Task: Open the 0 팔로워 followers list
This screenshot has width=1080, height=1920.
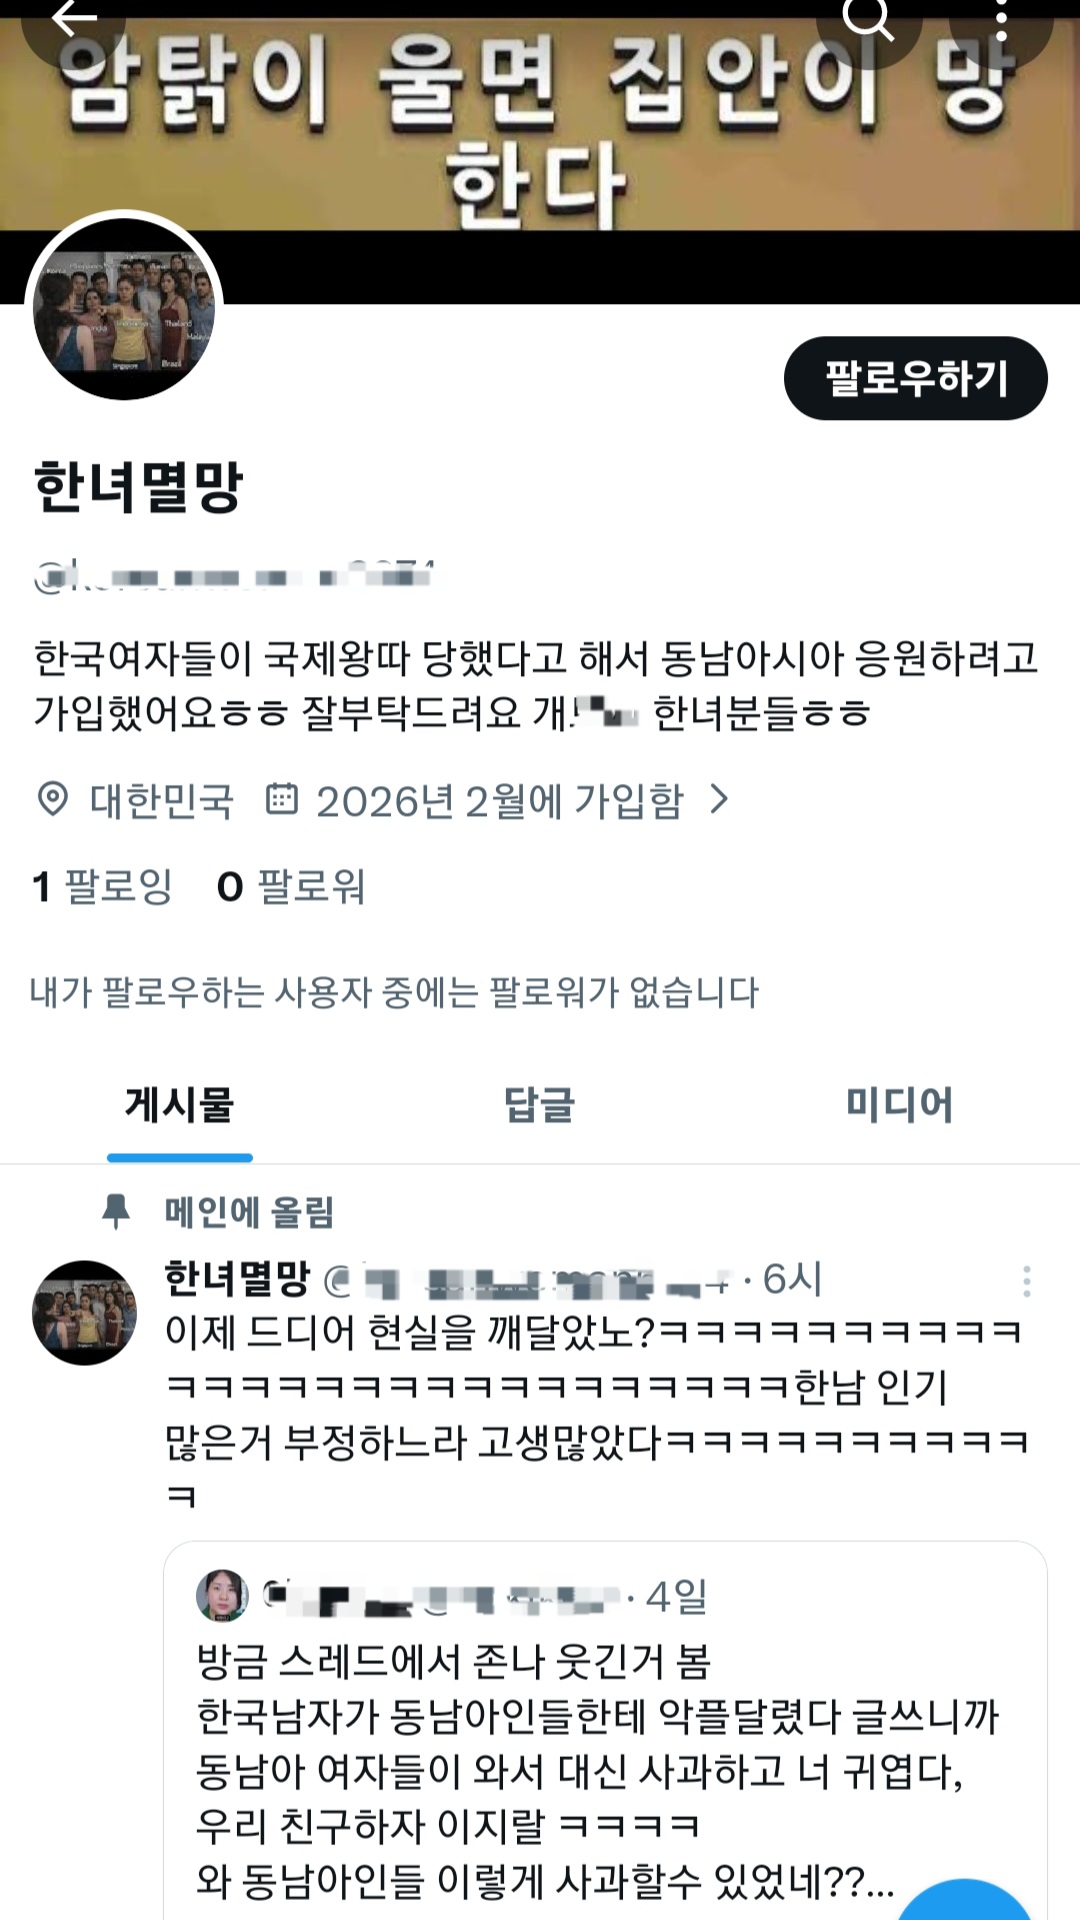Action: [x=290, y=886]
